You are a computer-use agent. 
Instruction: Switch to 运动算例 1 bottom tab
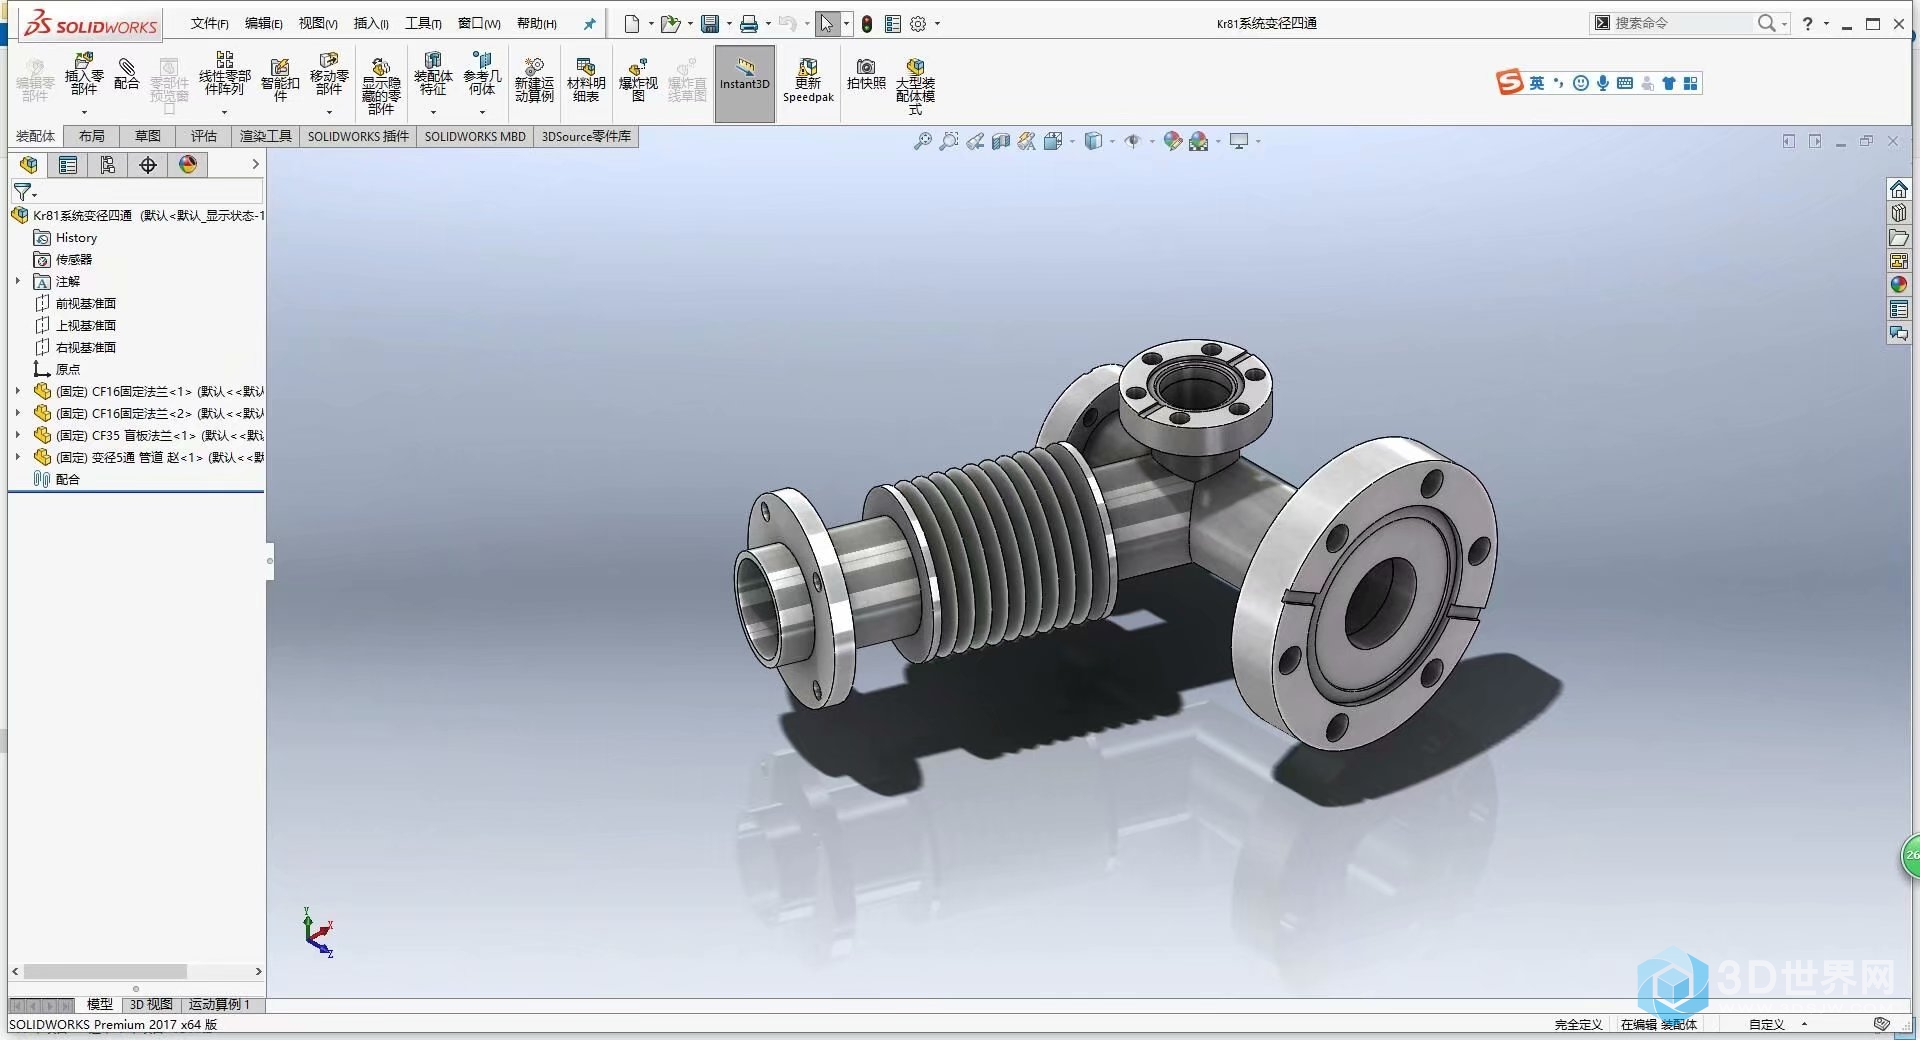click(220, 1004)
